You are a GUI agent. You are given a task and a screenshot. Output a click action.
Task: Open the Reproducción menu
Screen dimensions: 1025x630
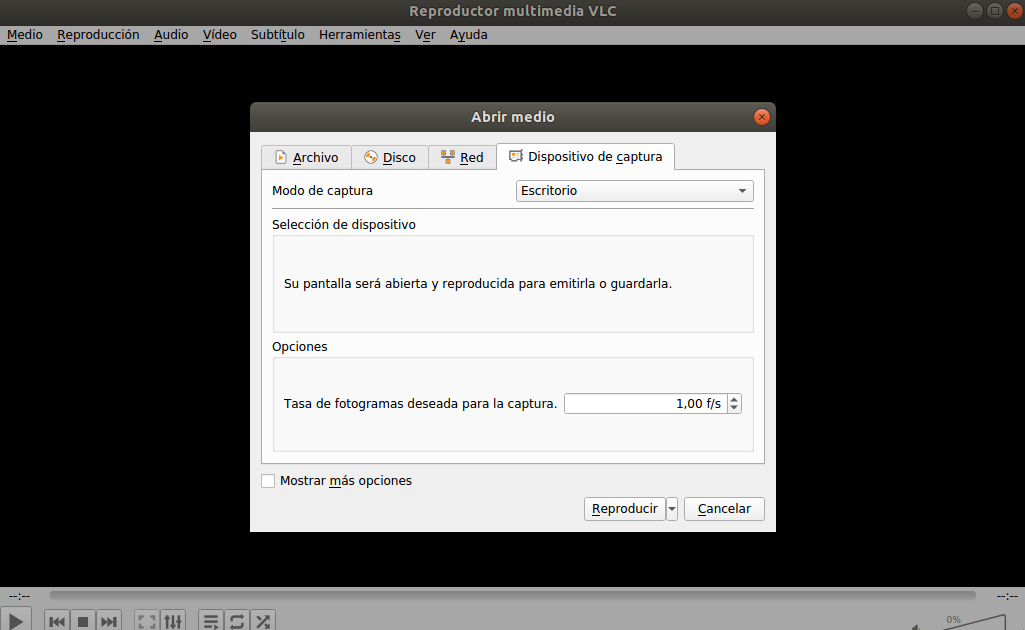98,35
